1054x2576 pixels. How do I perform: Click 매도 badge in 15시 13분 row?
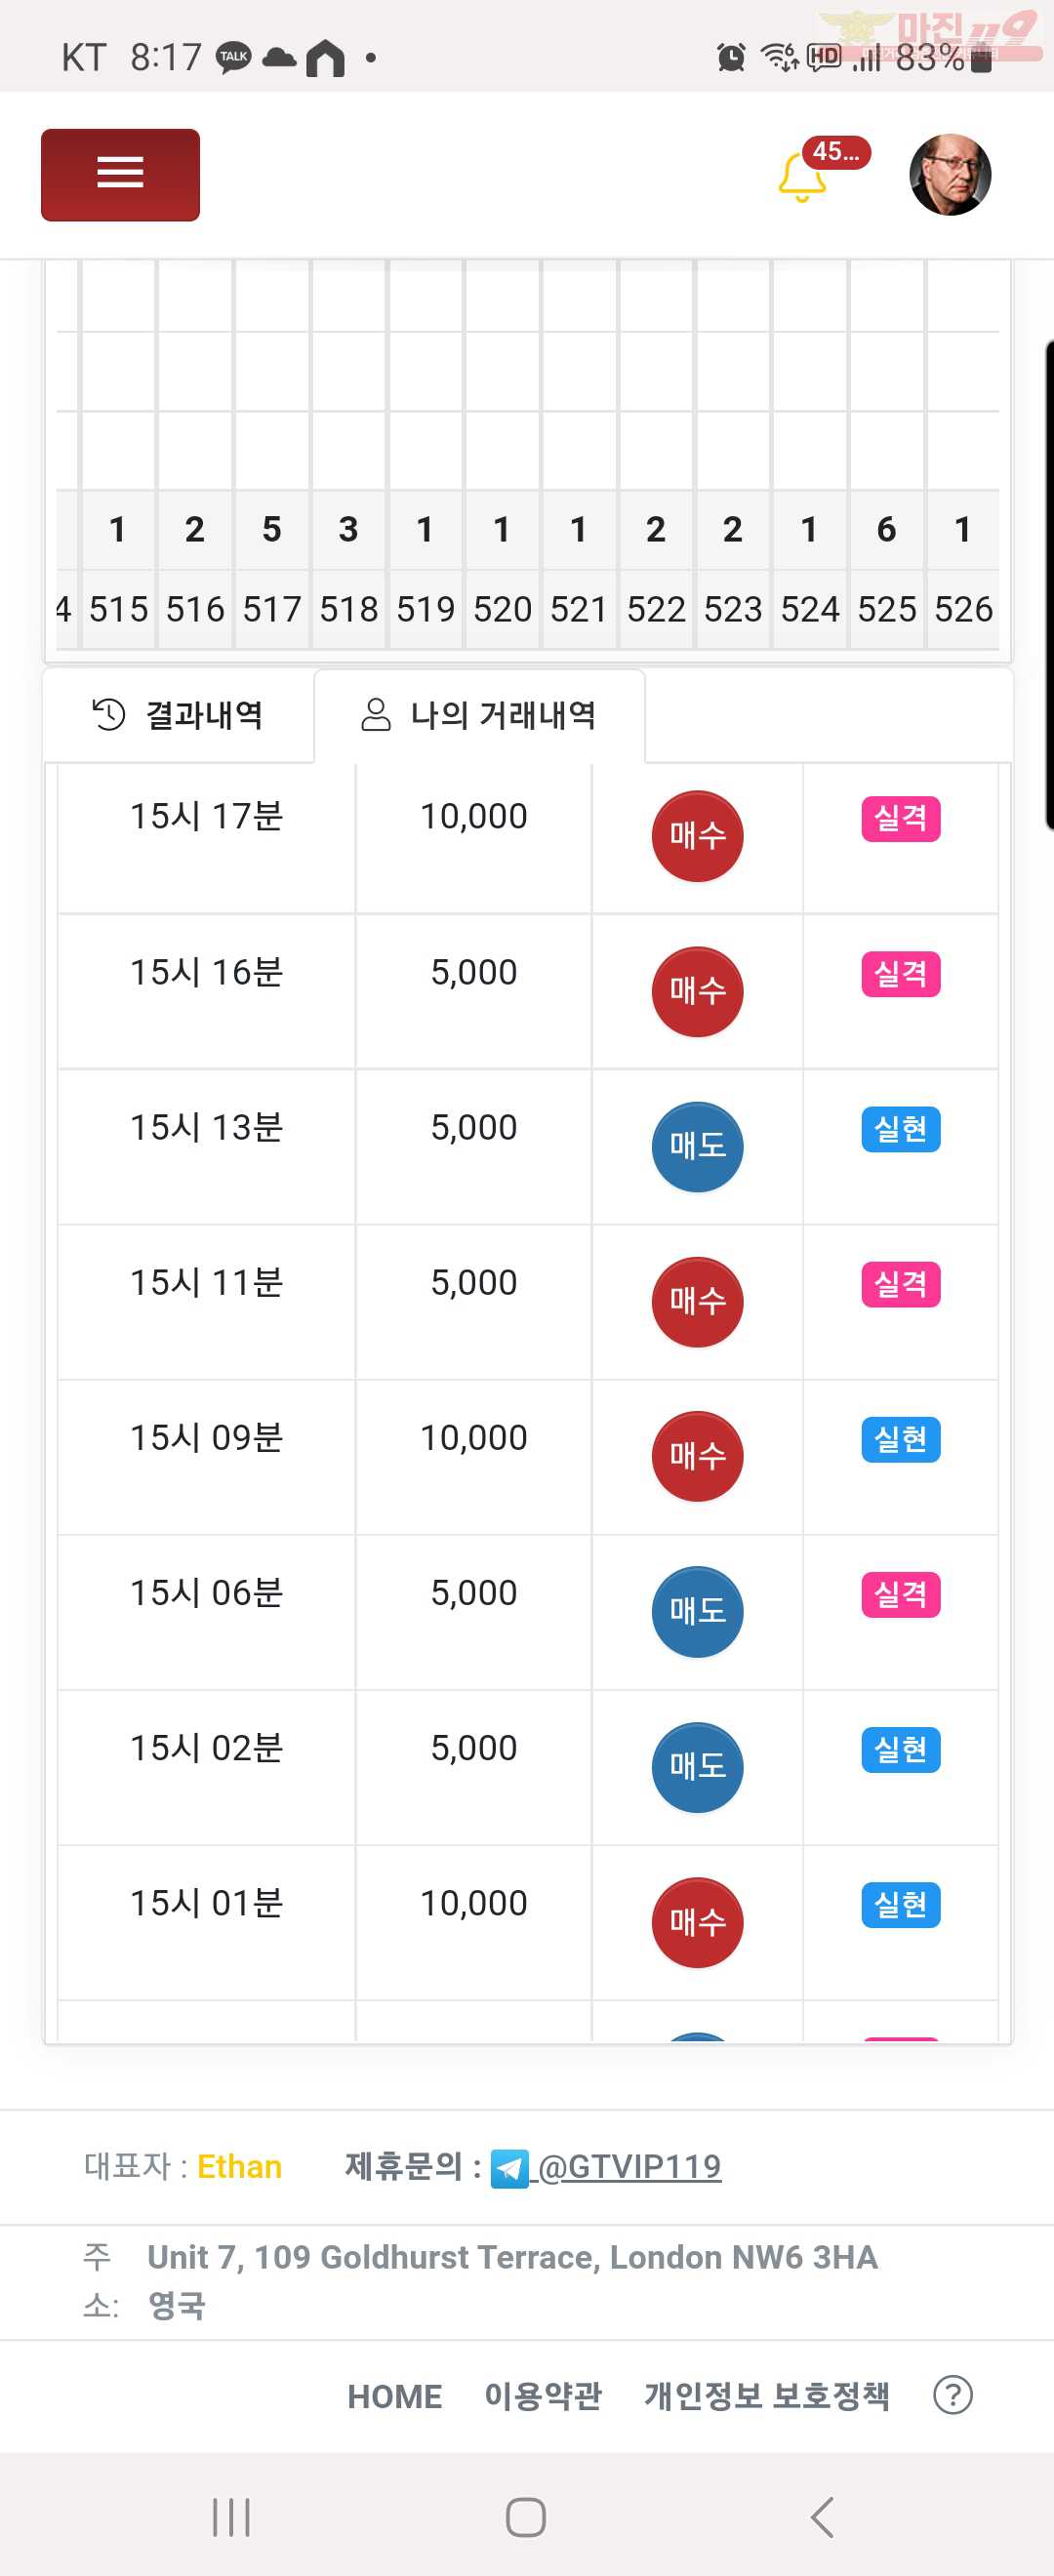click(x=697, y=1146)
